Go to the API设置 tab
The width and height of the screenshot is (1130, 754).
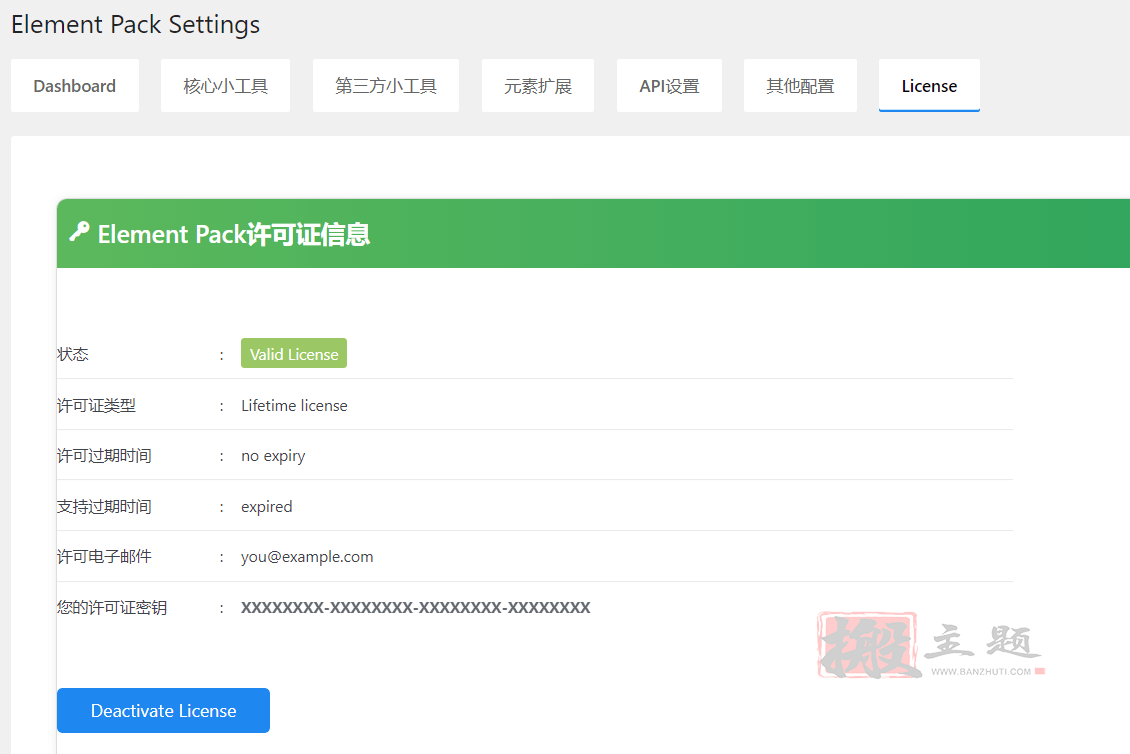(x=669, y=86)
